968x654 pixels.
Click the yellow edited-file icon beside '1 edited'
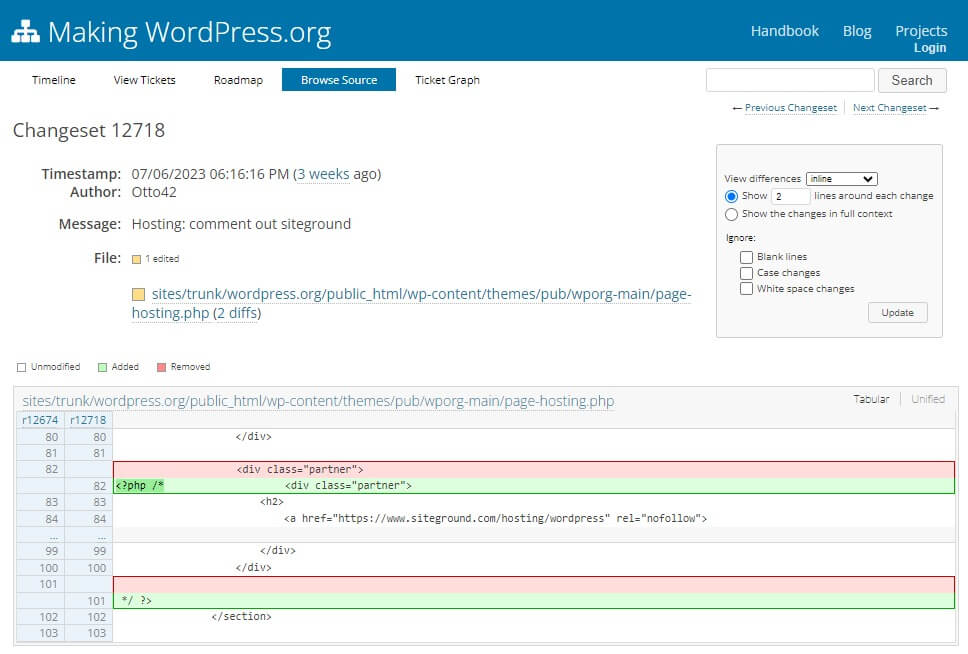(x=136, y=259)
